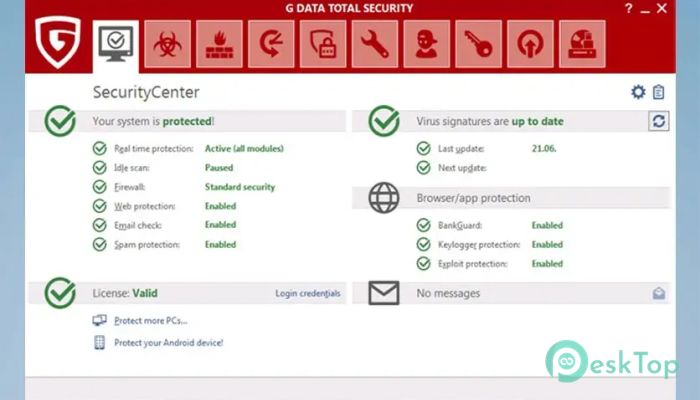
Task: Click the Browser/app protection heading
Action: (x=473, y=198)
